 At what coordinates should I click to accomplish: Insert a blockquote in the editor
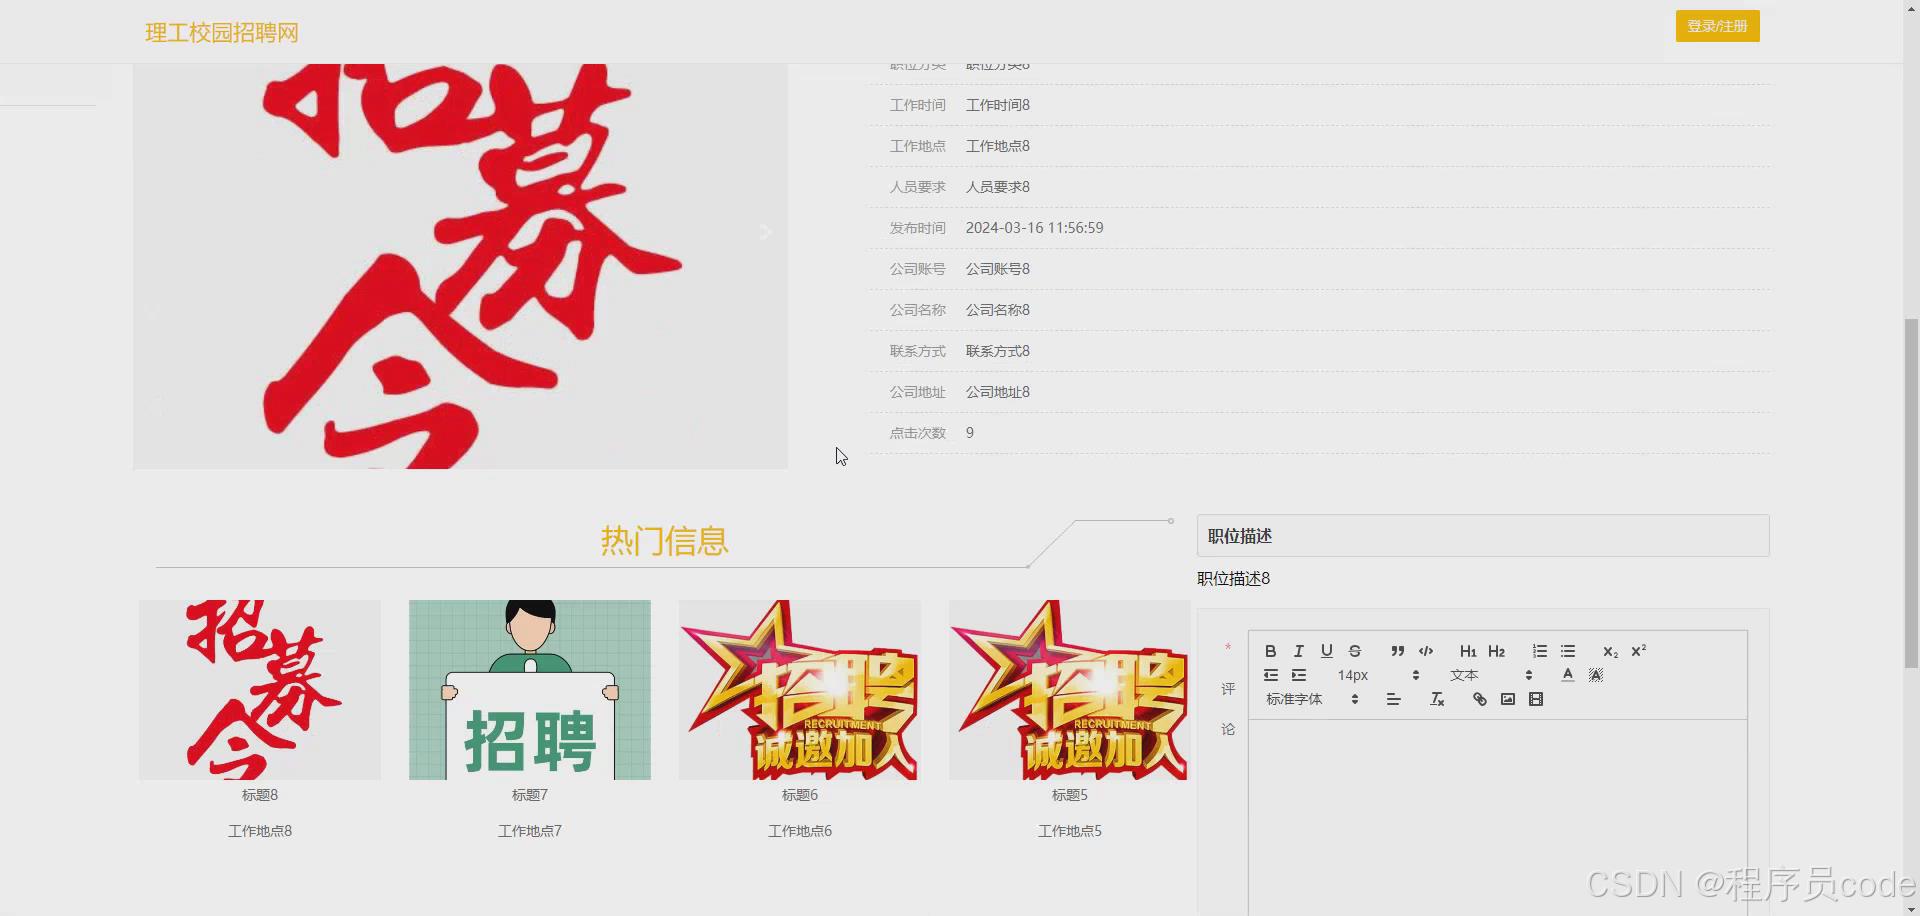pos(1397,651)
